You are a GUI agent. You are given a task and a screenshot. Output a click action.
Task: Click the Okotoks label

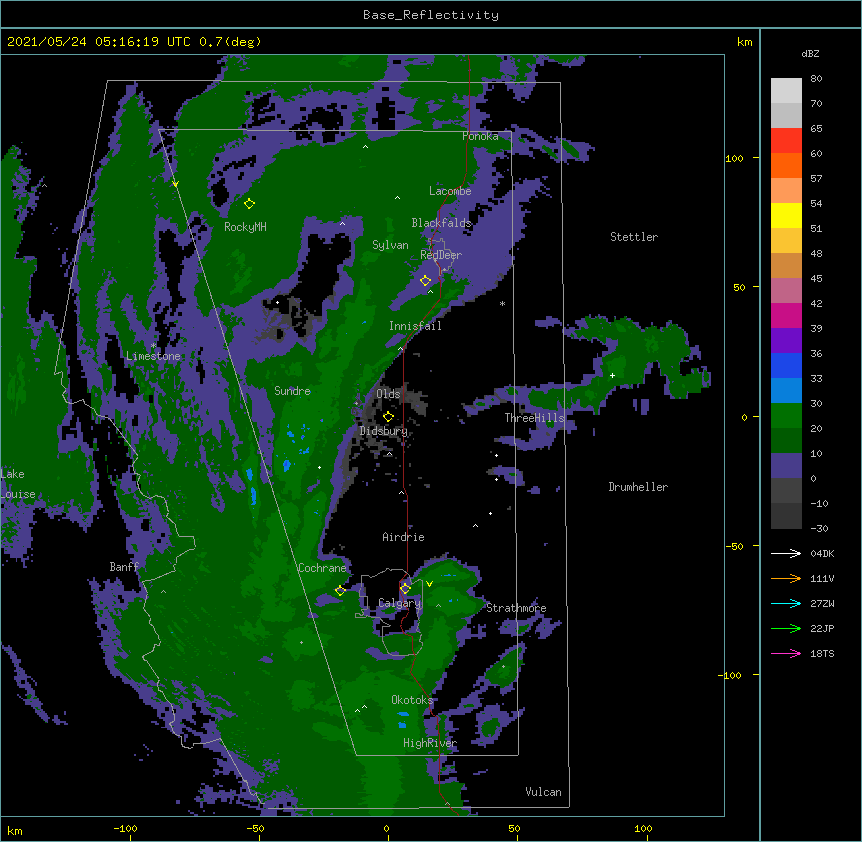412,700
